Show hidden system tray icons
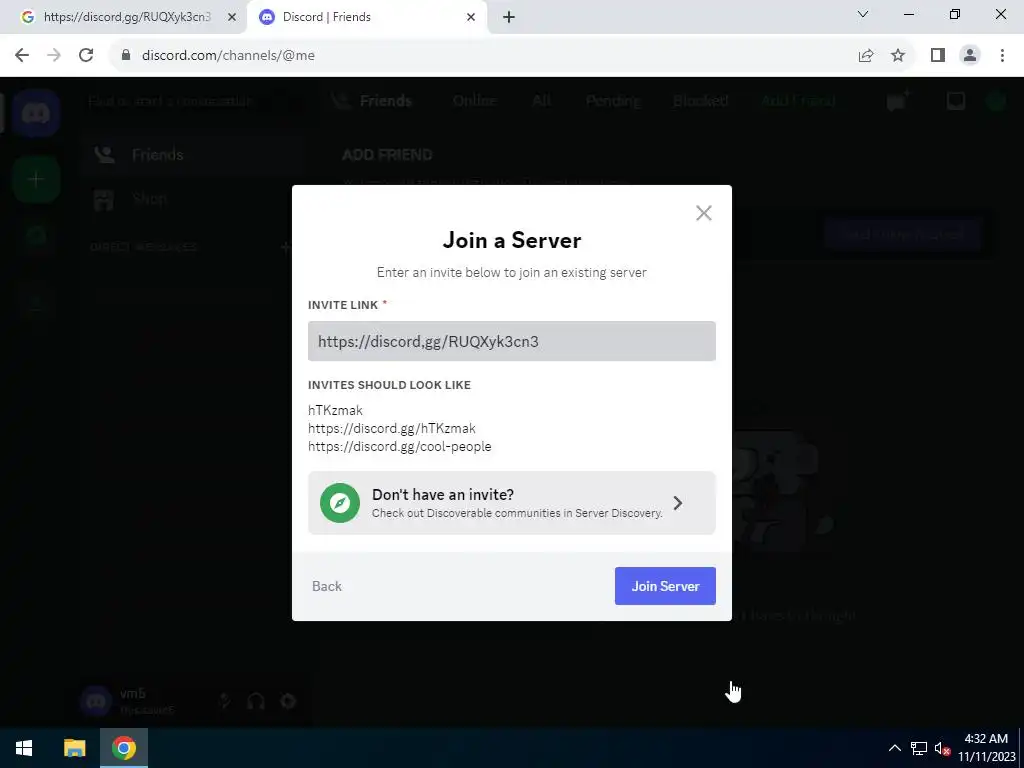The height and width of the screenshot is (768, 1024). pyautogui.click(x=895, y=748)
